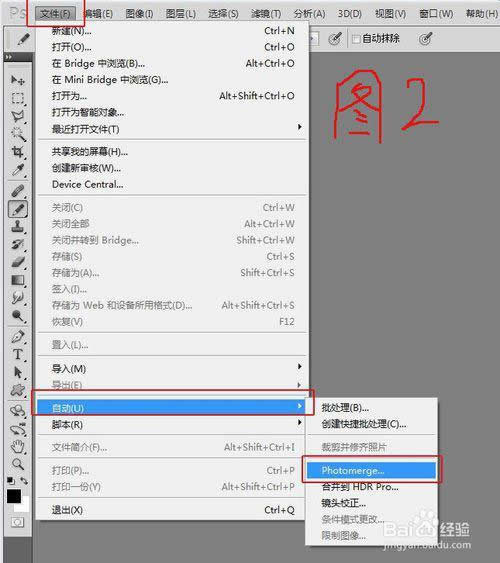
Task: Select the Pen tool in toolbox
Action: [17, 336]
